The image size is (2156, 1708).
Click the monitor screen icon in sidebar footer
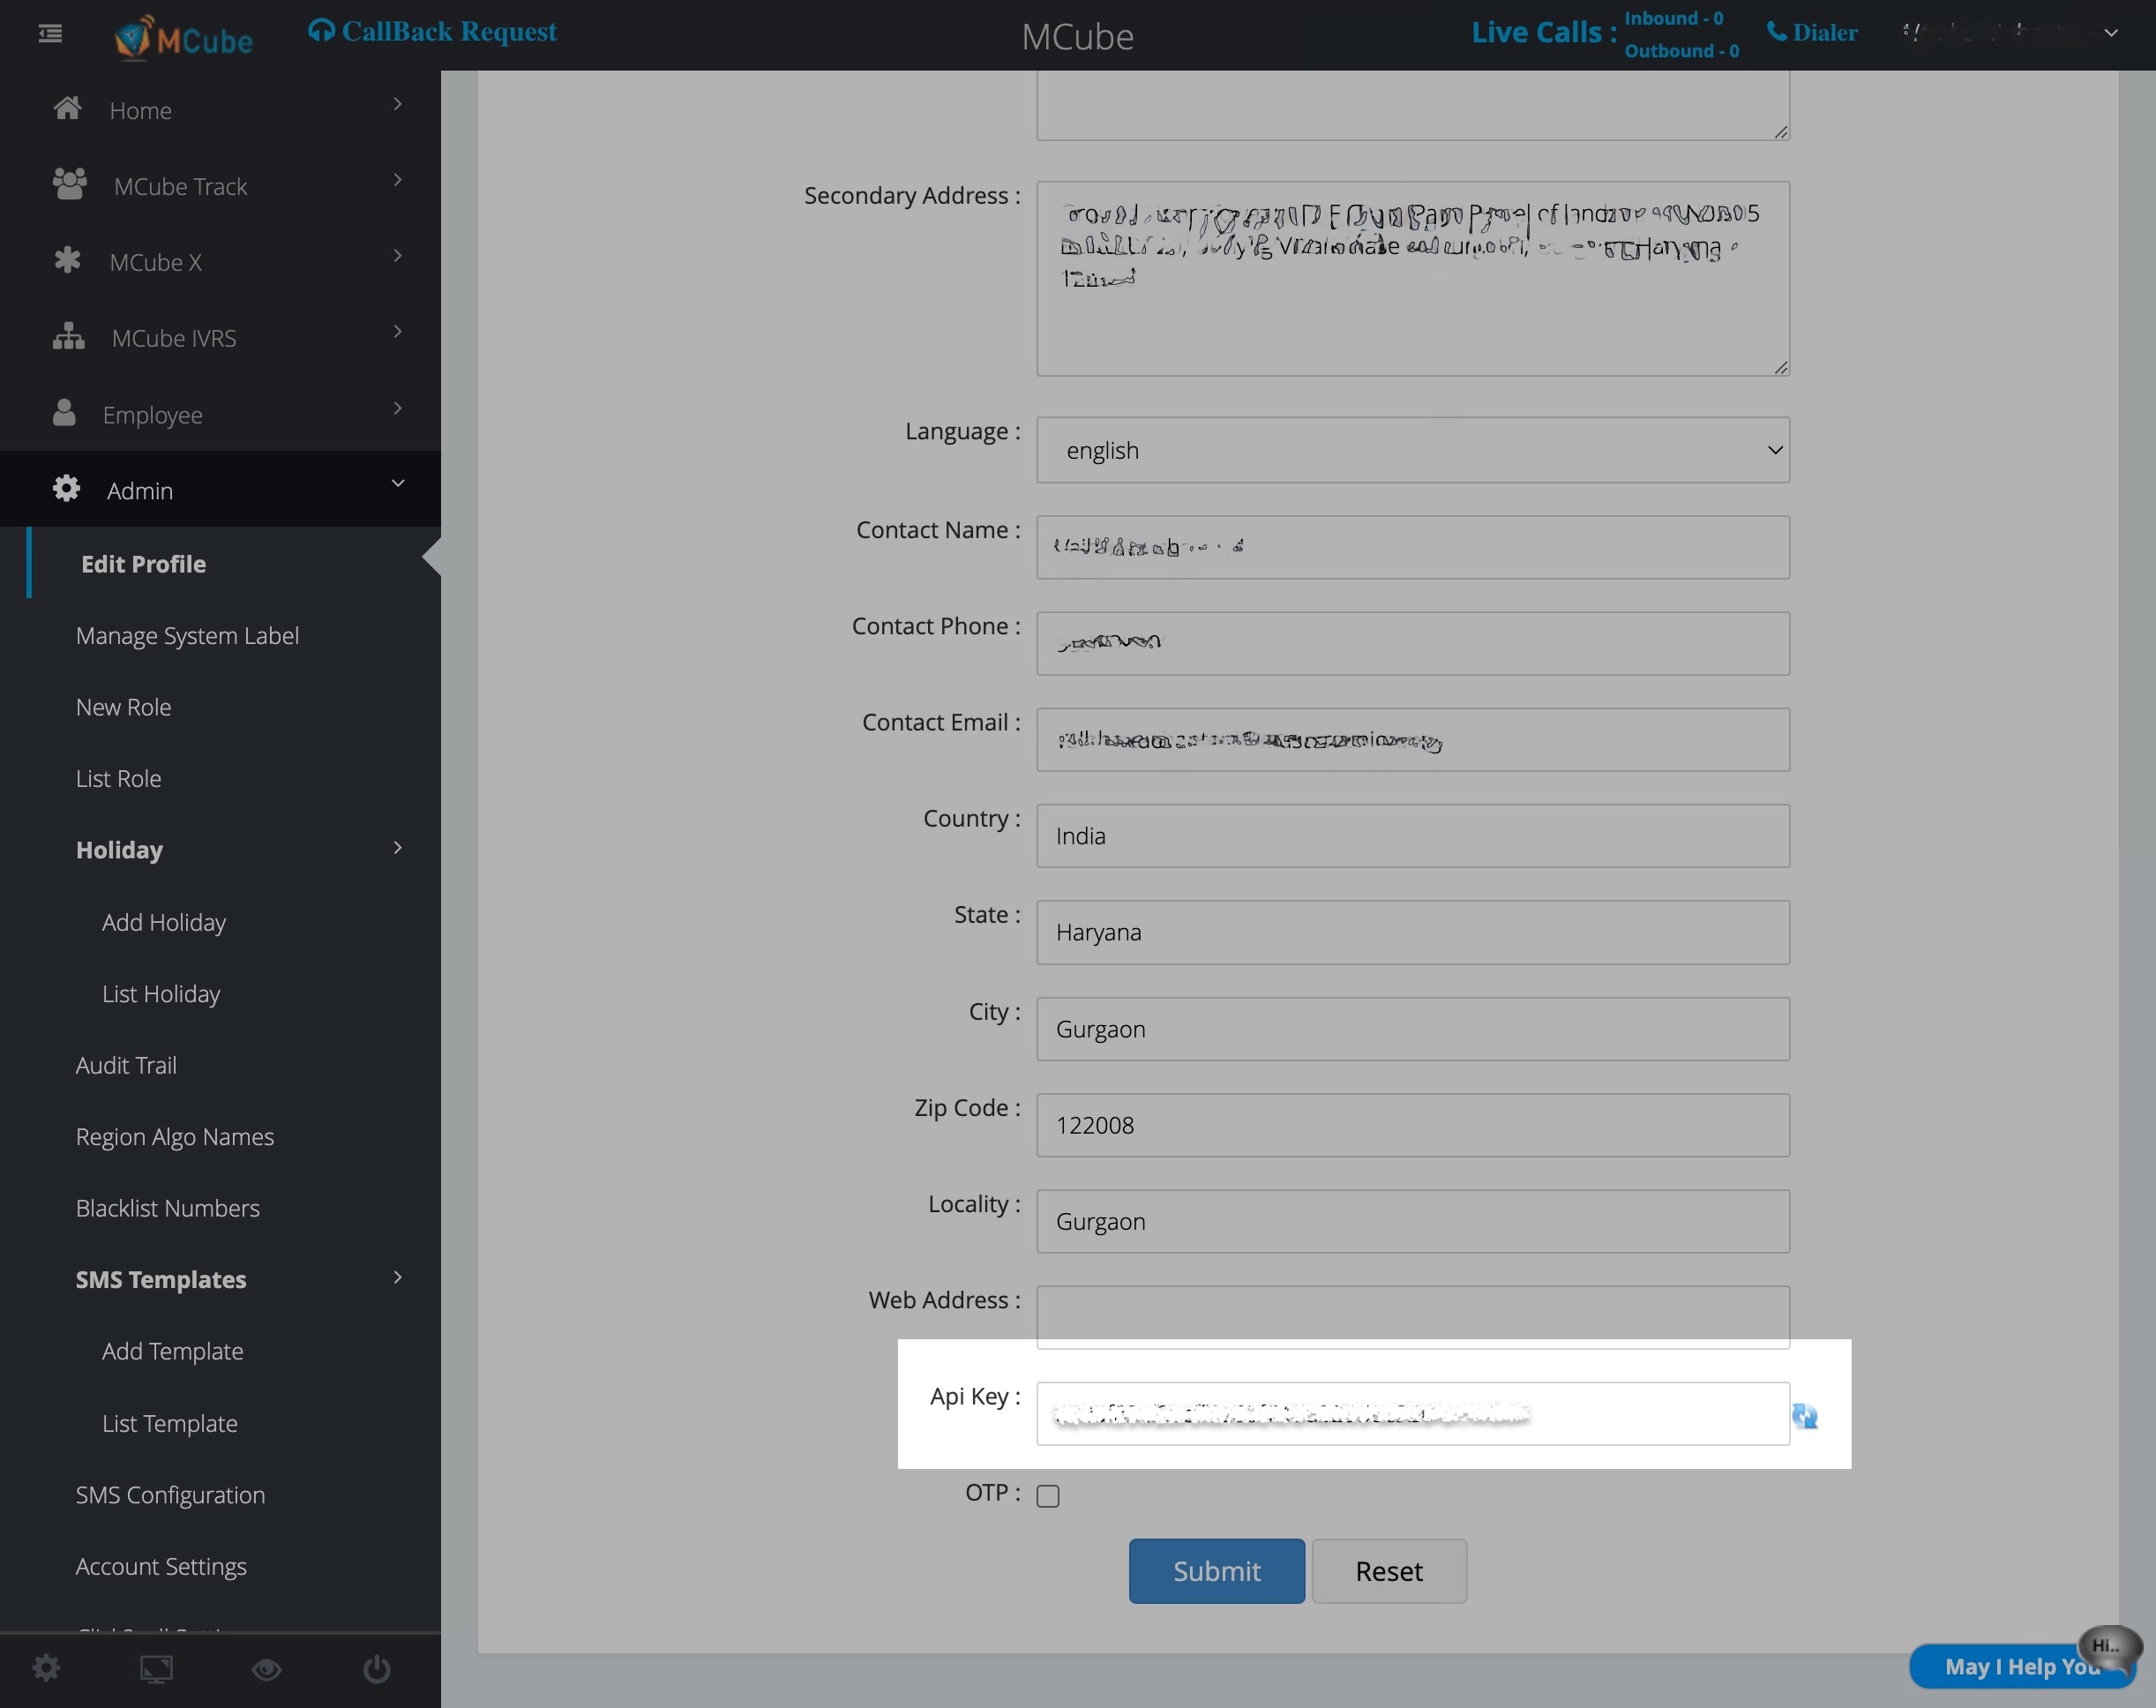[x=156, y=1669]
